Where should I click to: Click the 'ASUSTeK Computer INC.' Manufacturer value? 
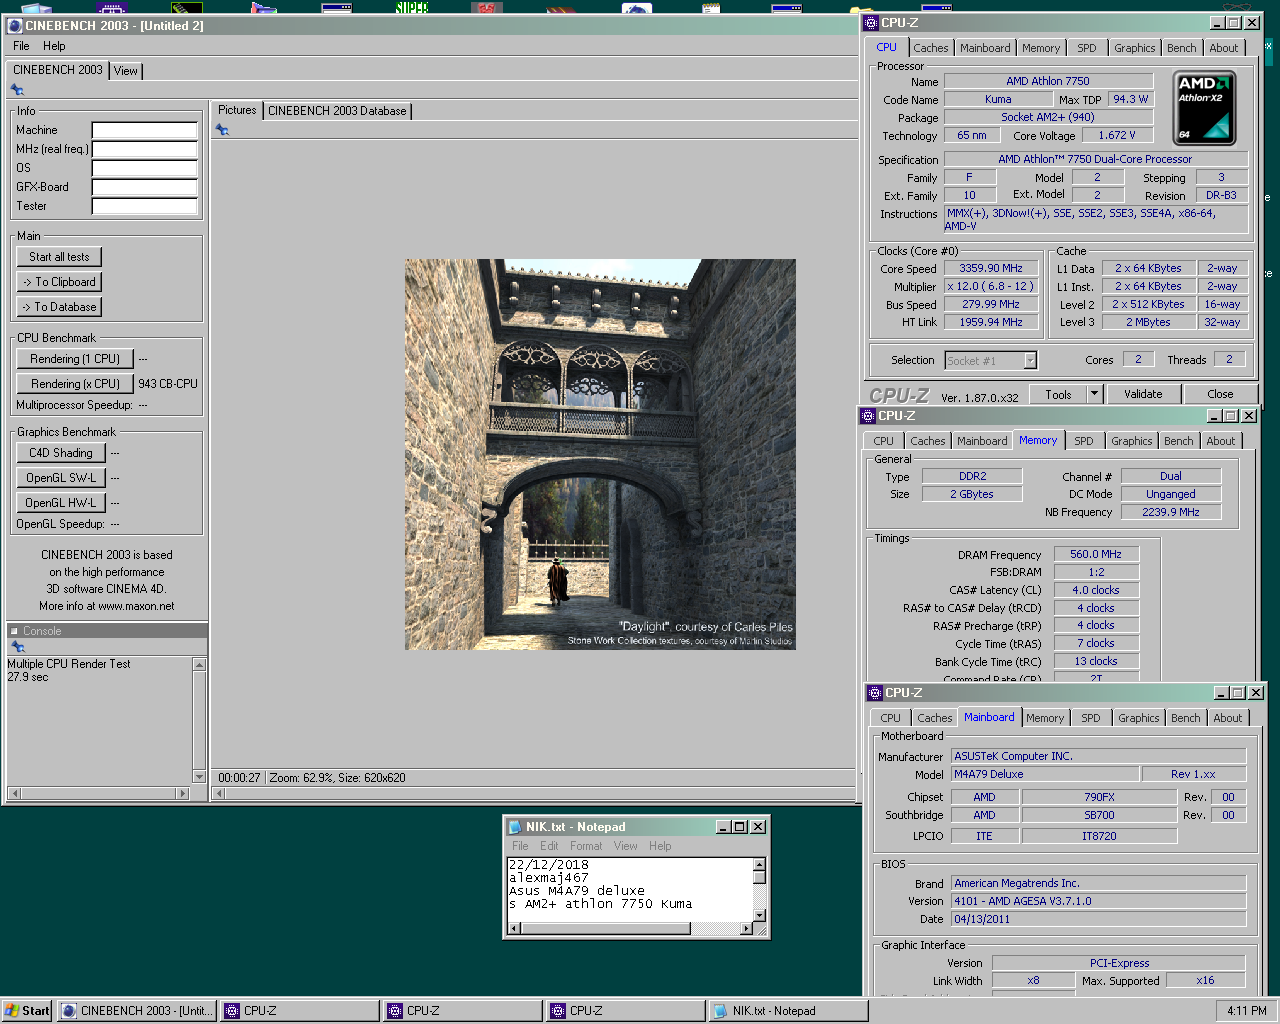point(1099,756)
